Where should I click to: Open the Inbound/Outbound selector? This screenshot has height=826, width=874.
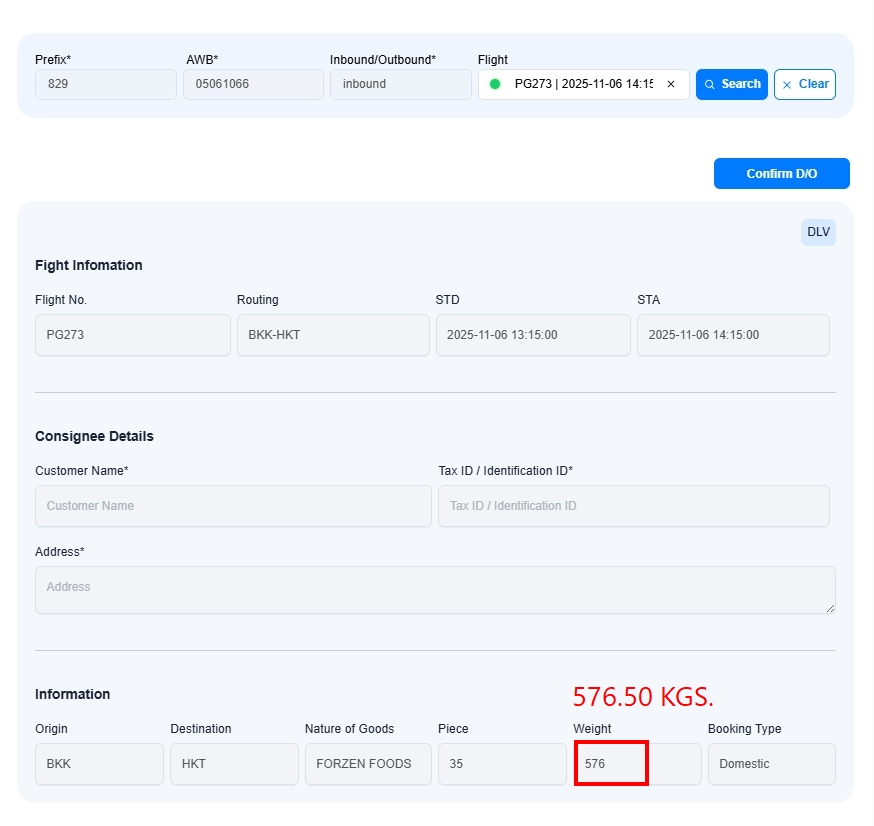(x=400, y=84)
